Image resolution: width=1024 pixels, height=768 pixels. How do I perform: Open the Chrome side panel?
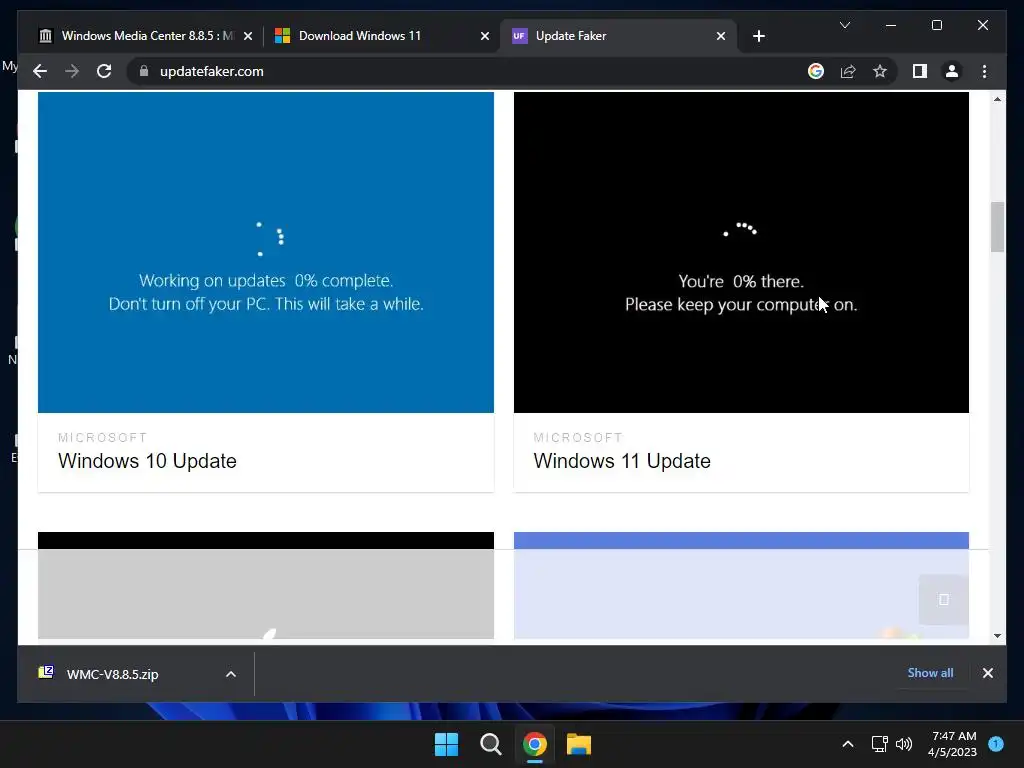point(920,71)
